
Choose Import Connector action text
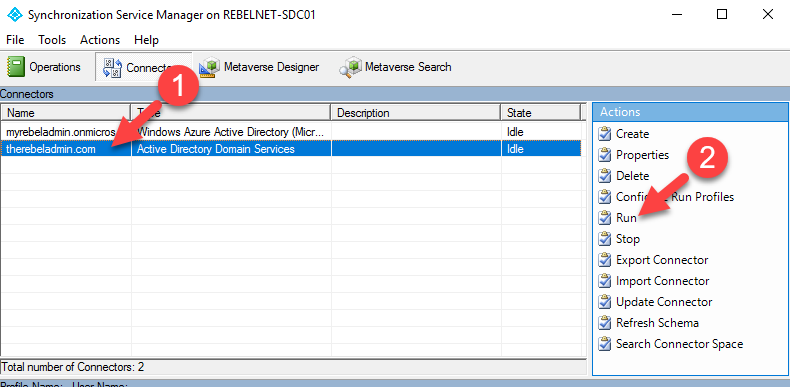(x=663, y=281)
